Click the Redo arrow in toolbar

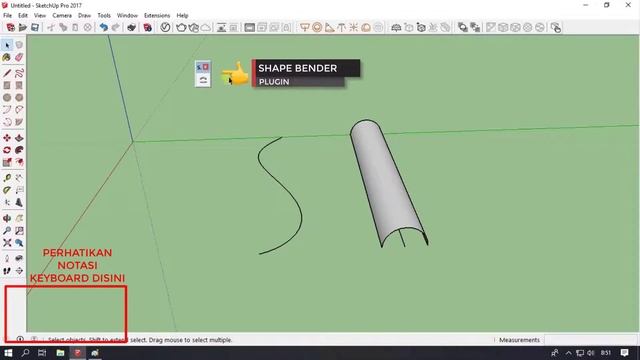(x=116, y=27)
